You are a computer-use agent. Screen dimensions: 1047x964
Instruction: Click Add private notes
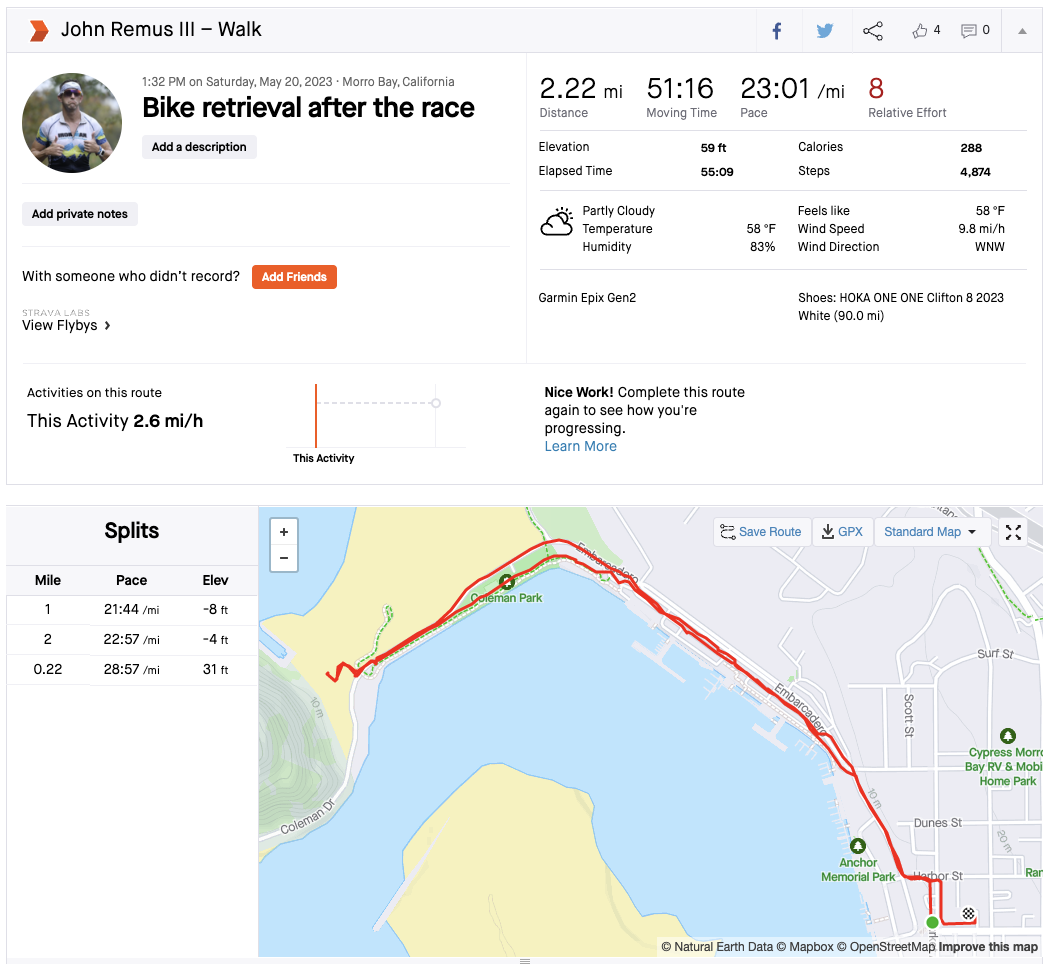80,214
